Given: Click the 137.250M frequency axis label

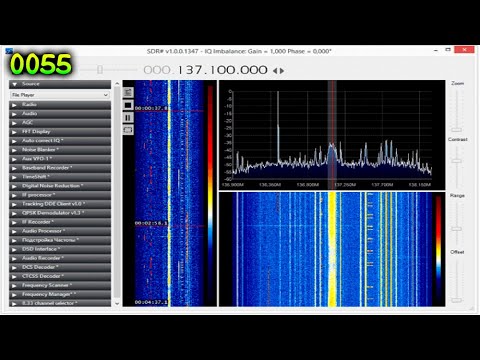Looking at the screenshot, I should pos(345,185).
